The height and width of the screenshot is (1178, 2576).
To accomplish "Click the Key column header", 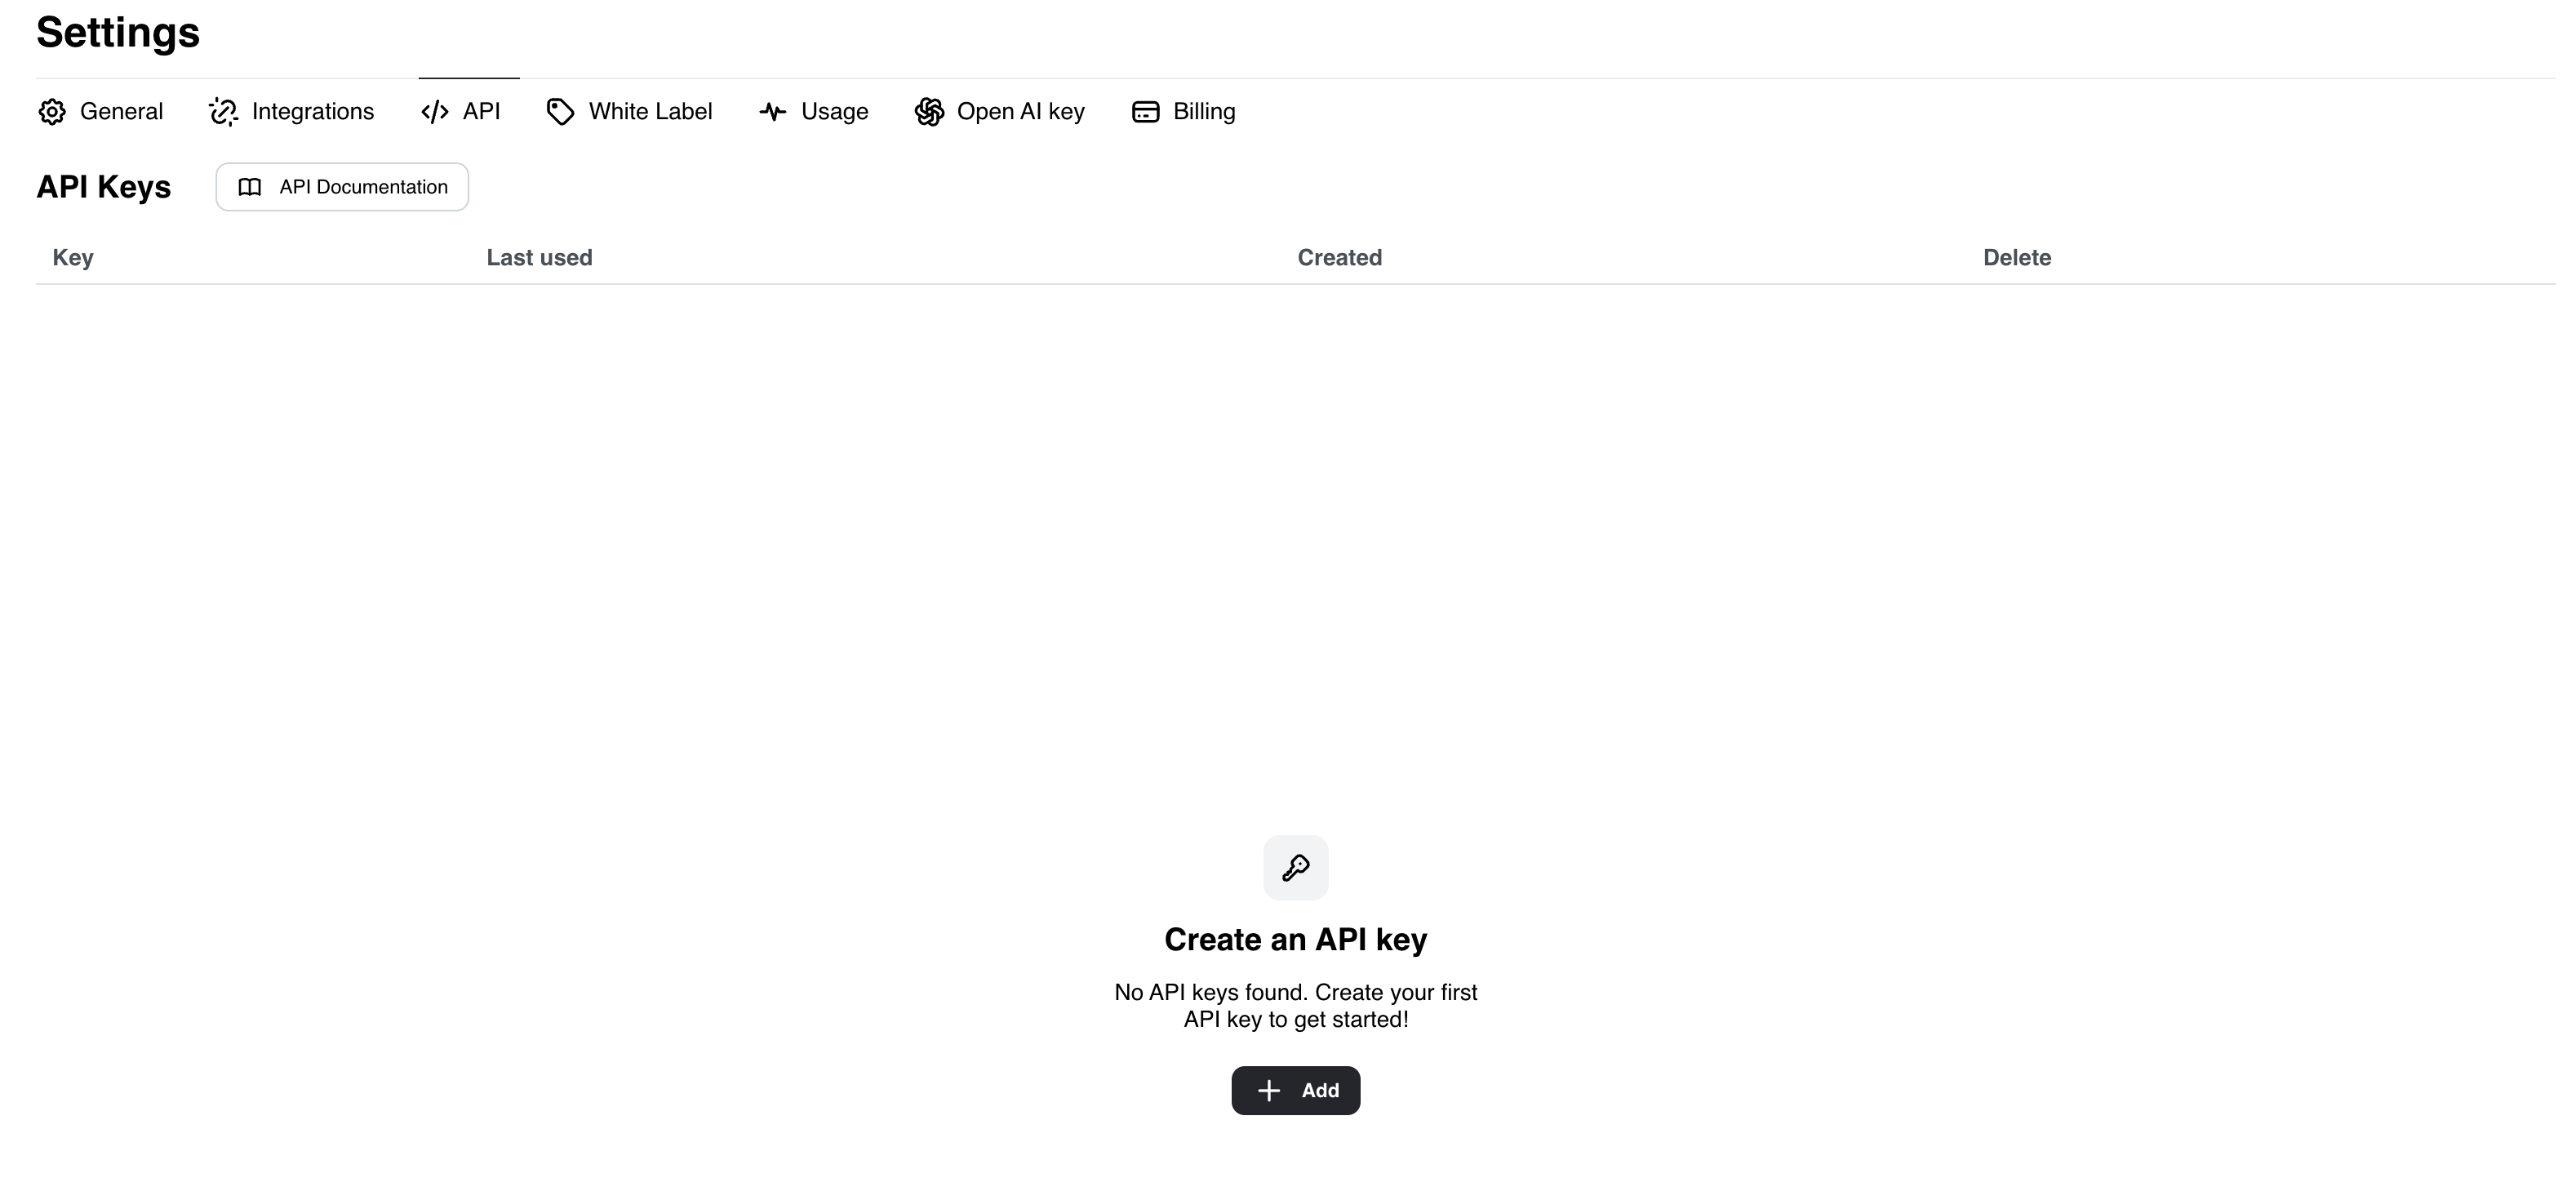I will 73,257.
